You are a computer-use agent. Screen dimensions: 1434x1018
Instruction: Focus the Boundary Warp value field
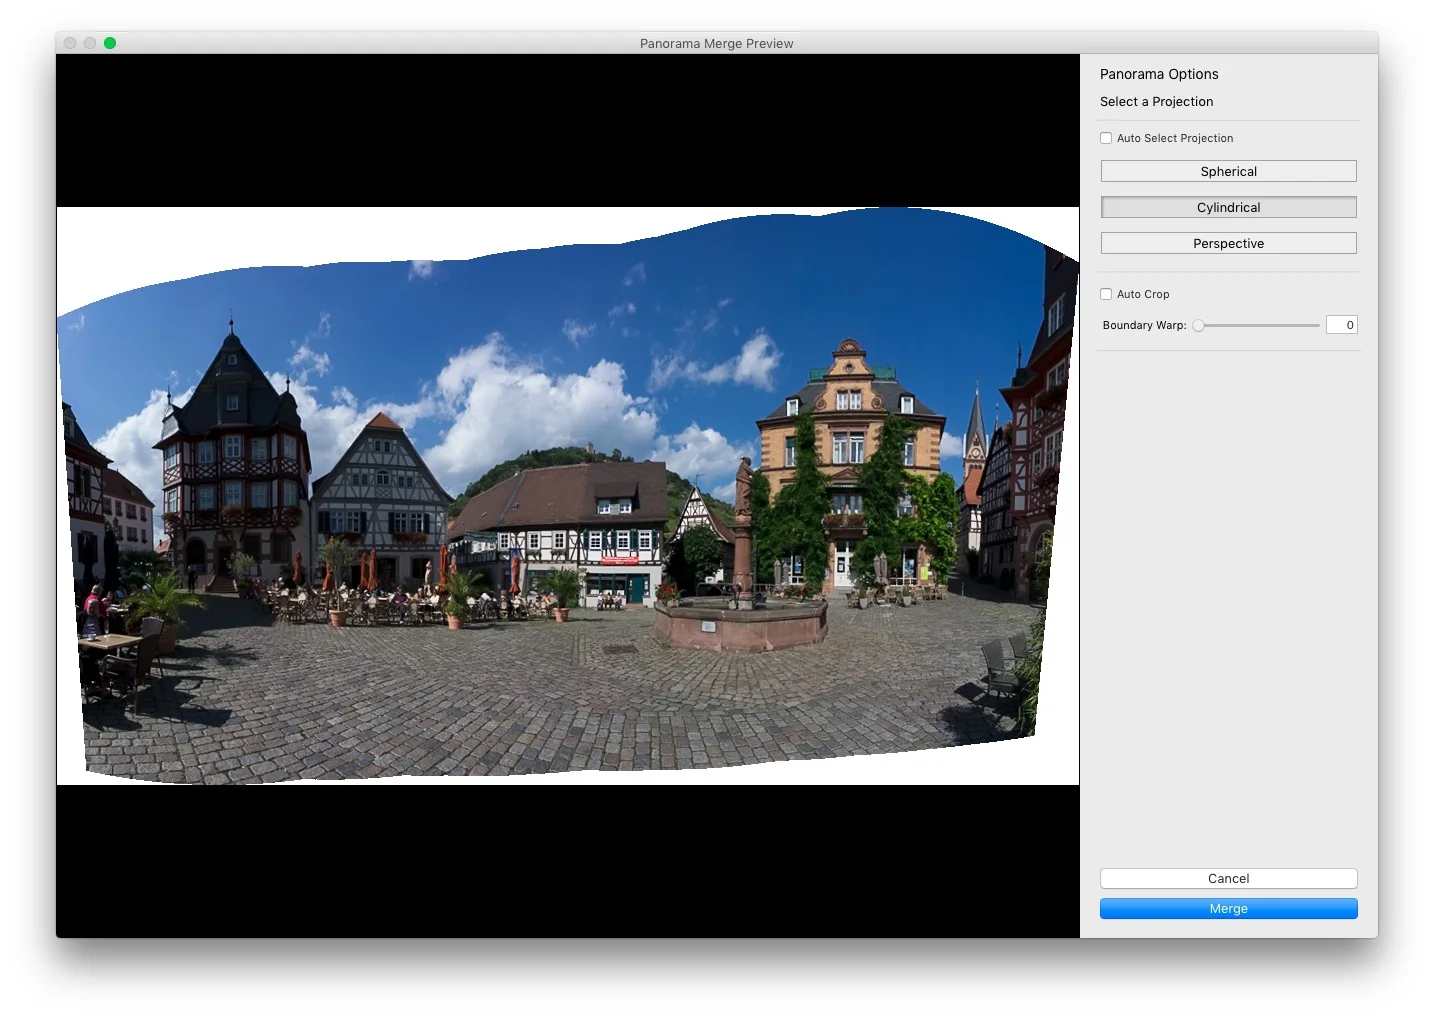pos(1341,325)
